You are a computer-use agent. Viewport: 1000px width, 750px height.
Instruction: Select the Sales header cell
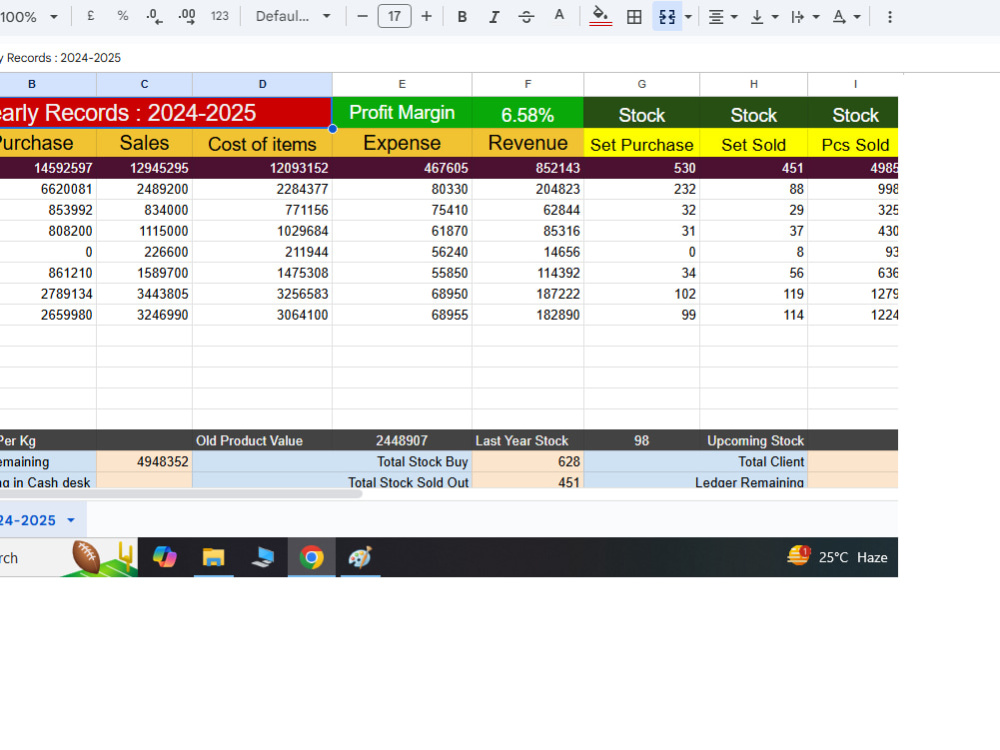pos(144,143)
